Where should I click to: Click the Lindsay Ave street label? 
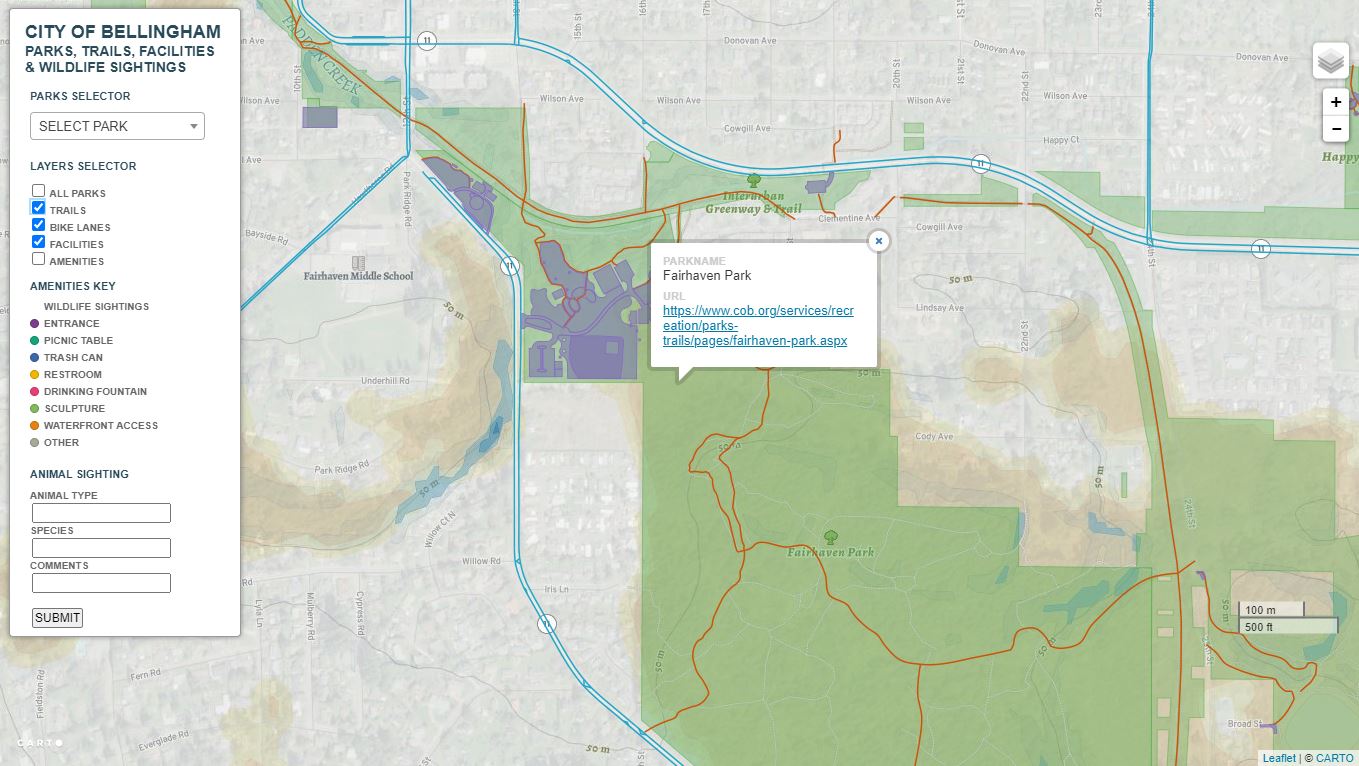pyautogui.click(x=939, y=308)
